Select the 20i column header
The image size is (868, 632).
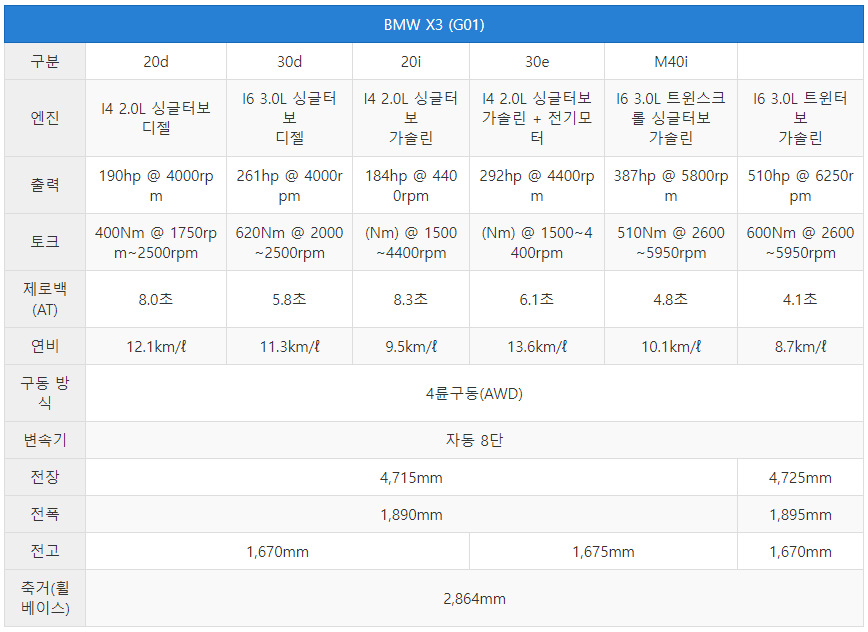411,61
